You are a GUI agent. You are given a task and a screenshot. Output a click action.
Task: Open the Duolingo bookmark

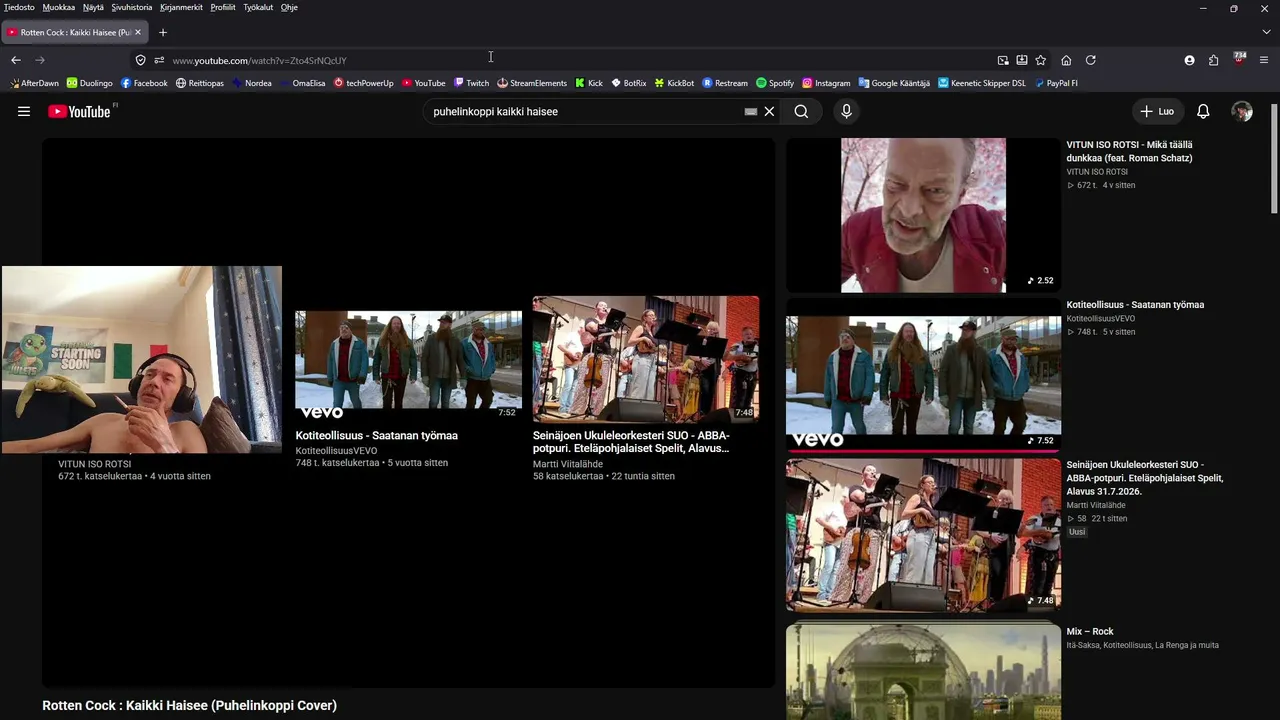[x=90, y=83]
